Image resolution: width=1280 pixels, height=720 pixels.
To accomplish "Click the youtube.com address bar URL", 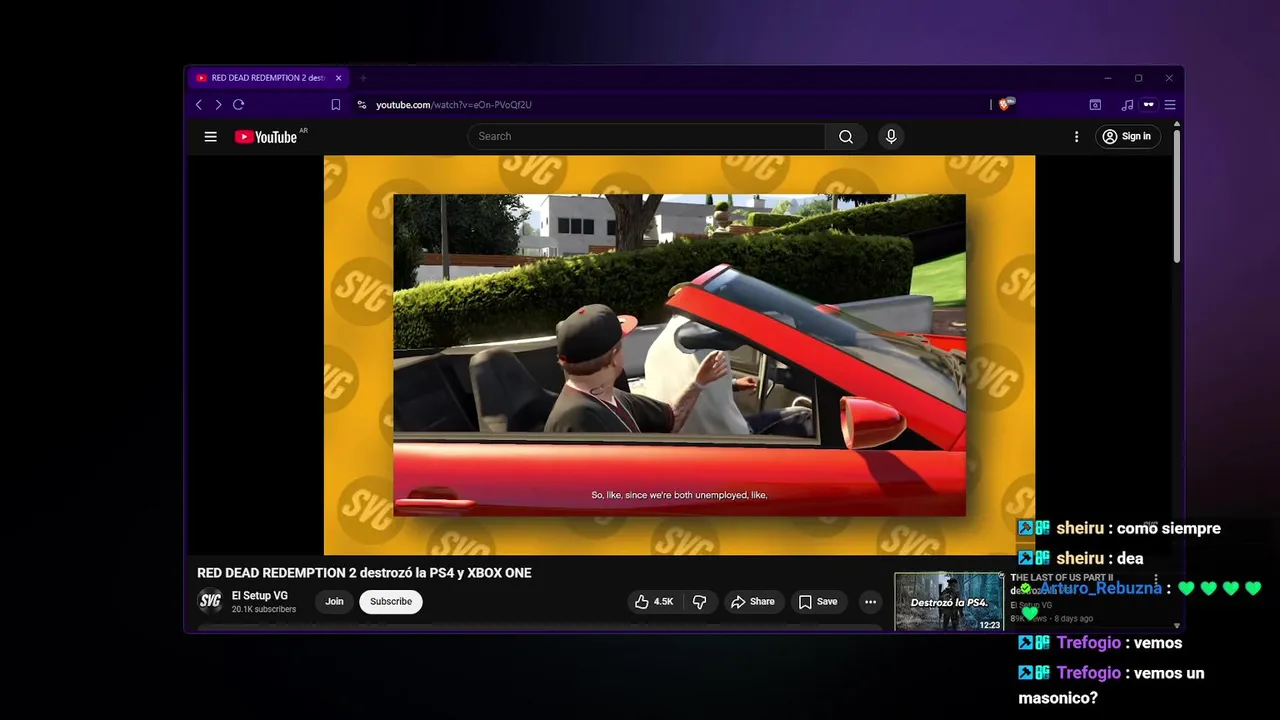I will click(453, 105).
